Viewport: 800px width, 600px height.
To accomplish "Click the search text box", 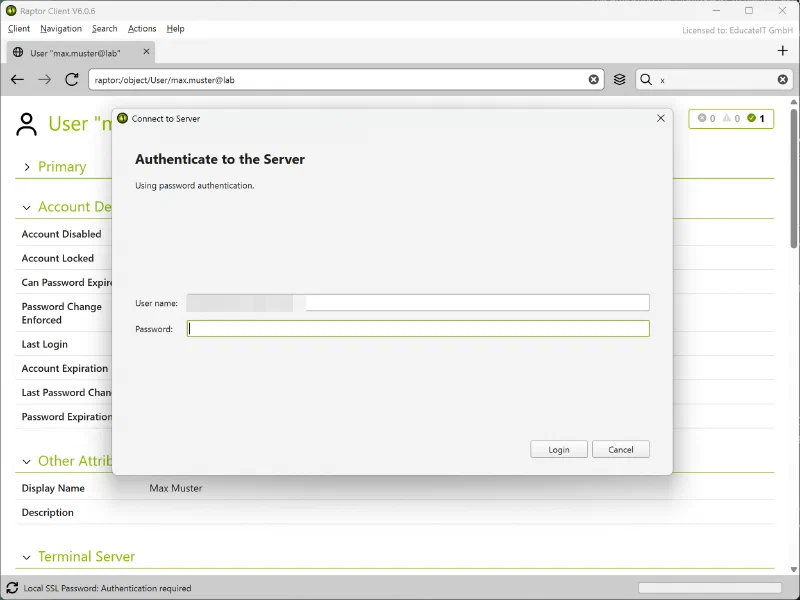I will coord(714,80).
